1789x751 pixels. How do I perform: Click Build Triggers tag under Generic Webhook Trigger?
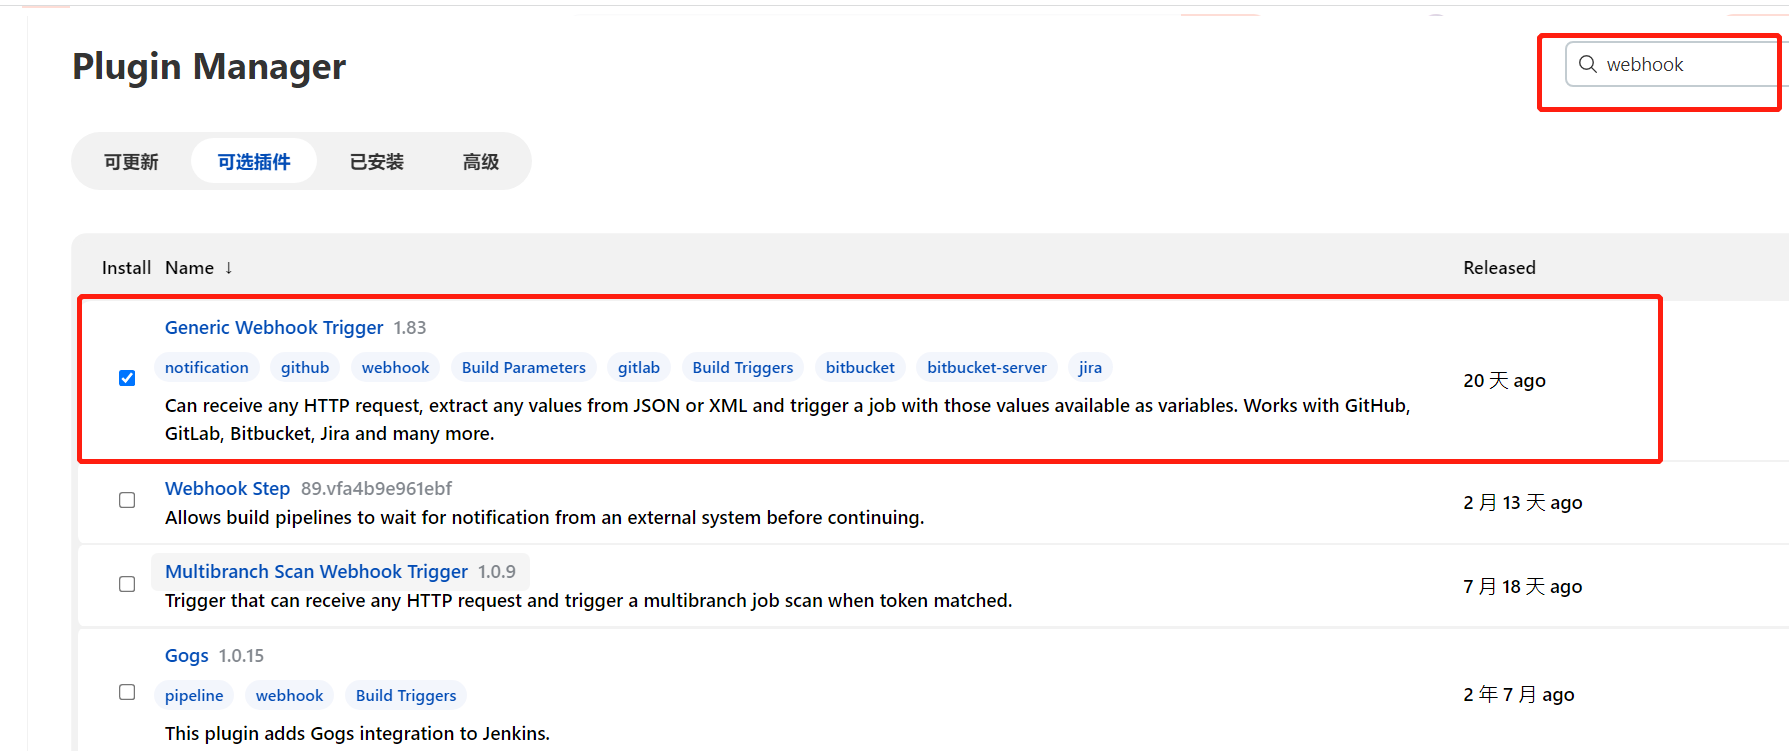(743, 368)
